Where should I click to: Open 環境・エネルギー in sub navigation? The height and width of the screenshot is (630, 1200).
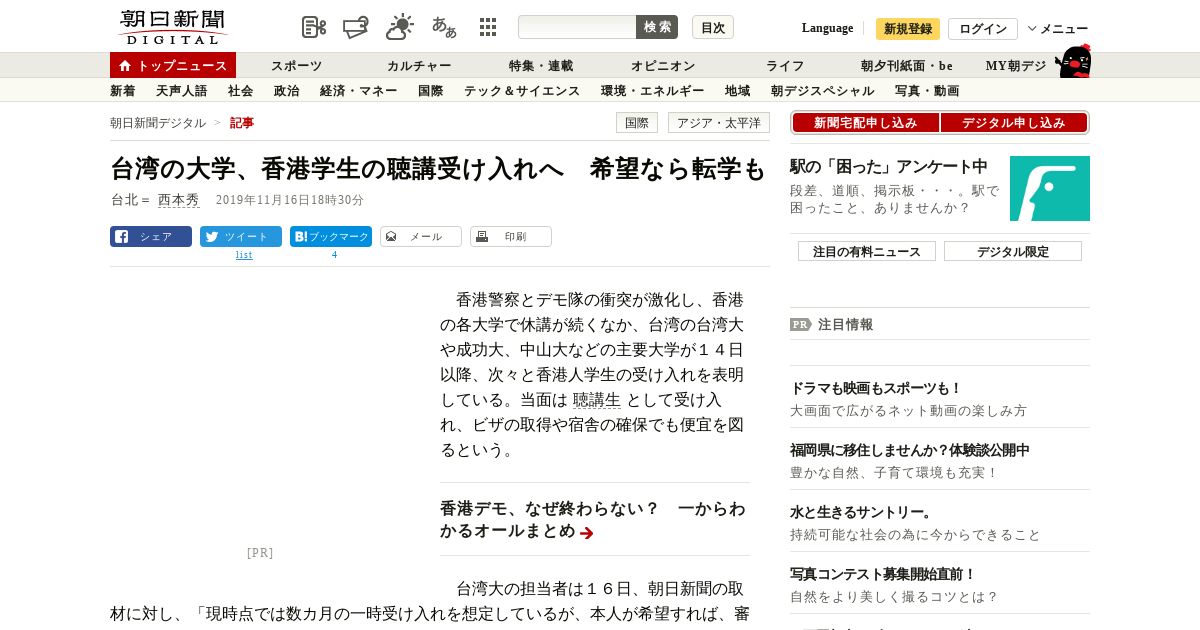tap(653, 91)
